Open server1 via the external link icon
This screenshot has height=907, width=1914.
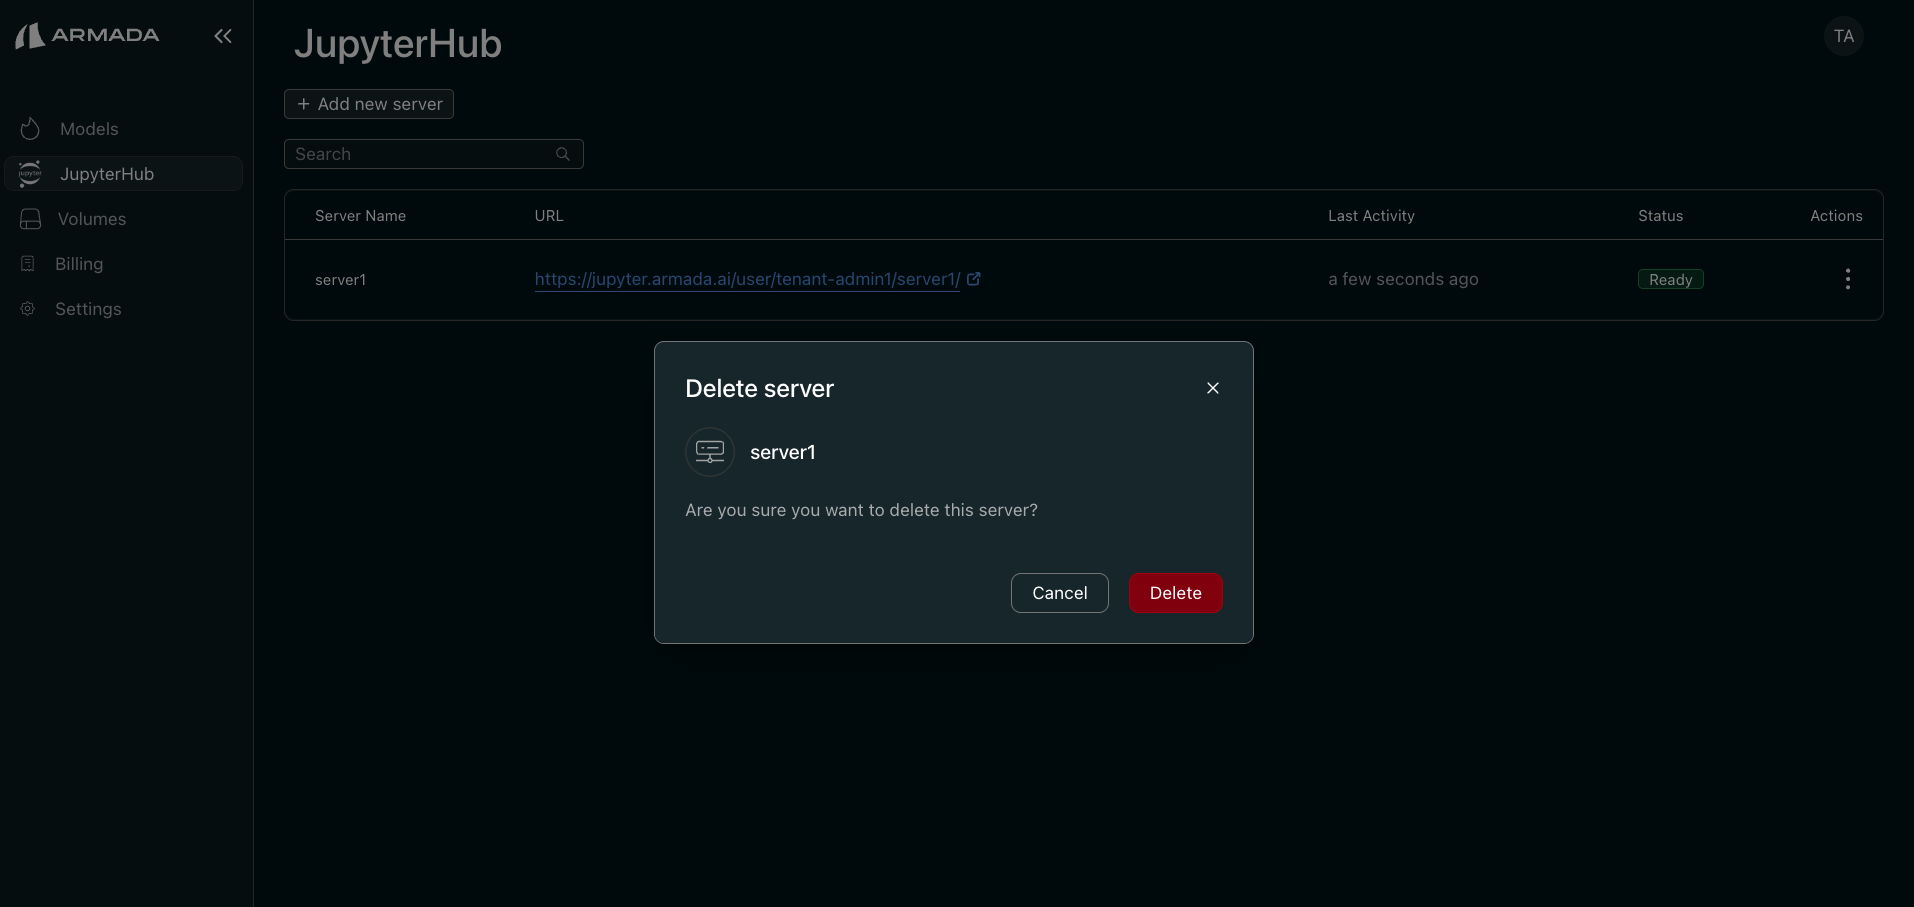973,279
